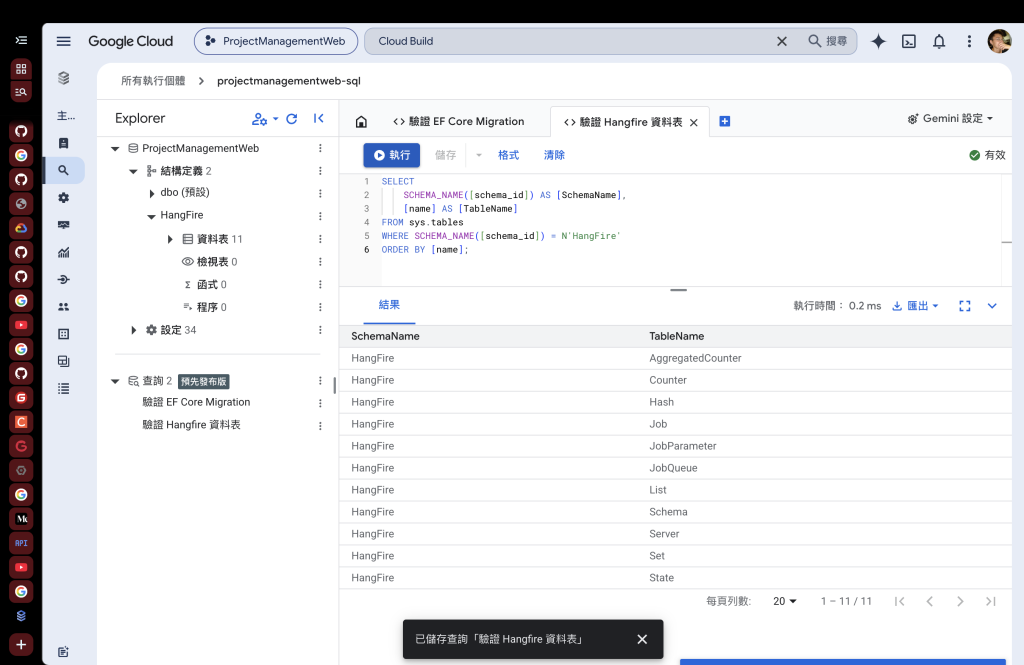Image resolution: width=1024 pixels, height=665 pixels.
Task: Expand the 設定 34 node
Action: pos(133,330)
